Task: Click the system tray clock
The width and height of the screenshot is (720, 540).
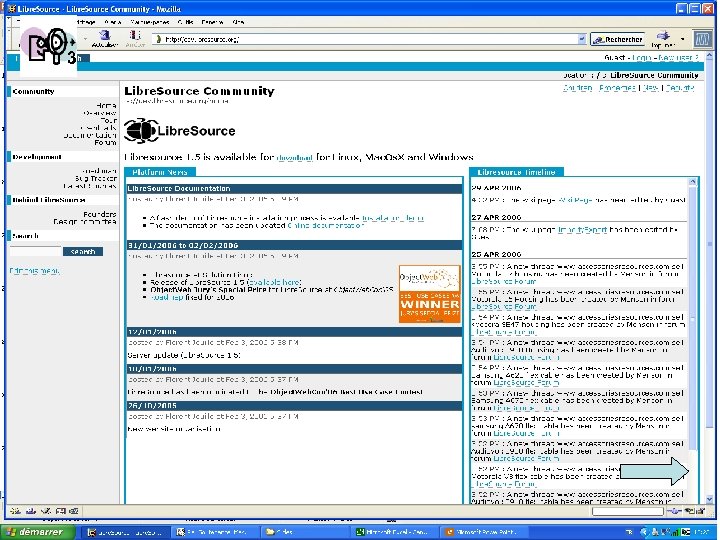Action: pos(703,532)
